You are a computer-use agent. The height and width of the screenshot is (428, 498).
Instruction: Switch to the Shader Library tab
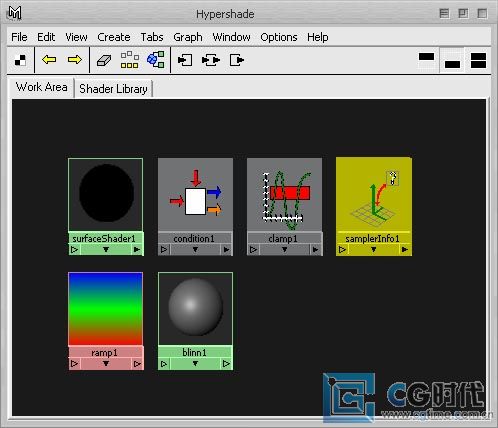113,89
